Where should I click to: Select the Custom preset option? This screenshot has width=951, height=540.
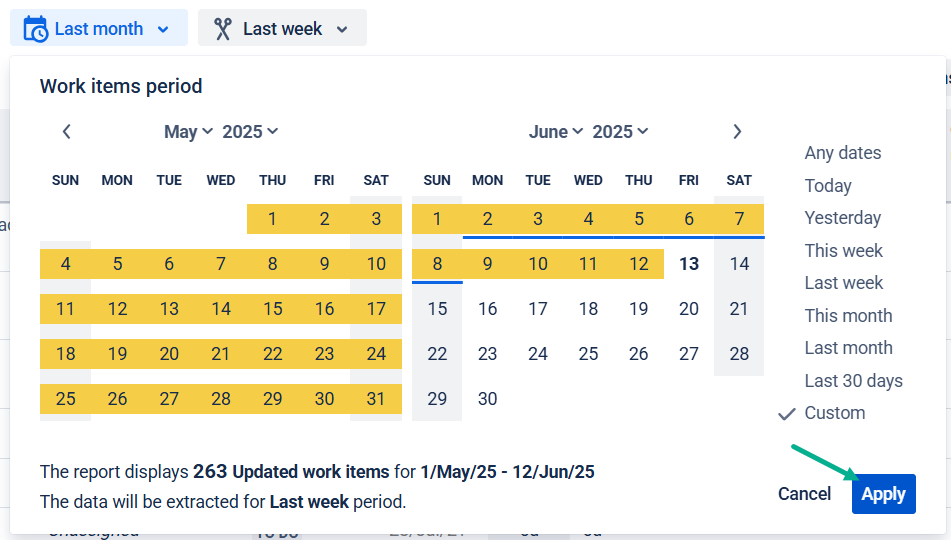pyautogui.click(x=835, y=413)
